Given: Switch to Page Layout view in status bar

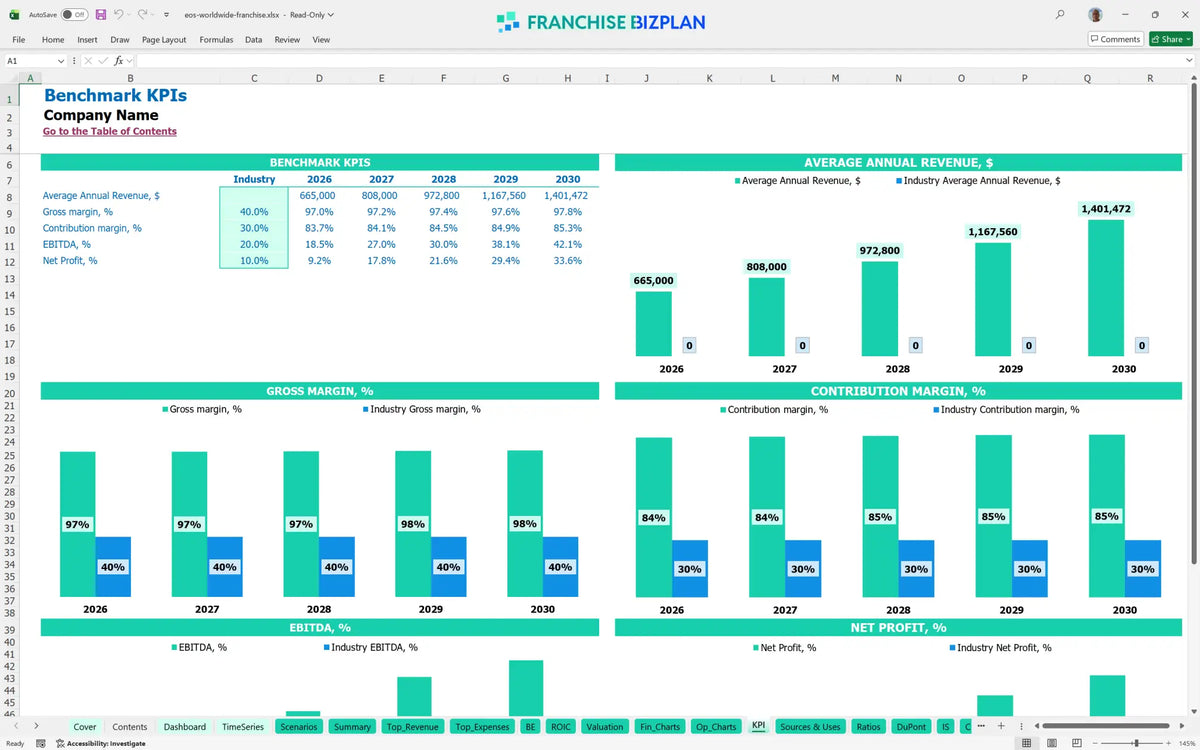Looking at the screenshot, I should coord(1053,743).
